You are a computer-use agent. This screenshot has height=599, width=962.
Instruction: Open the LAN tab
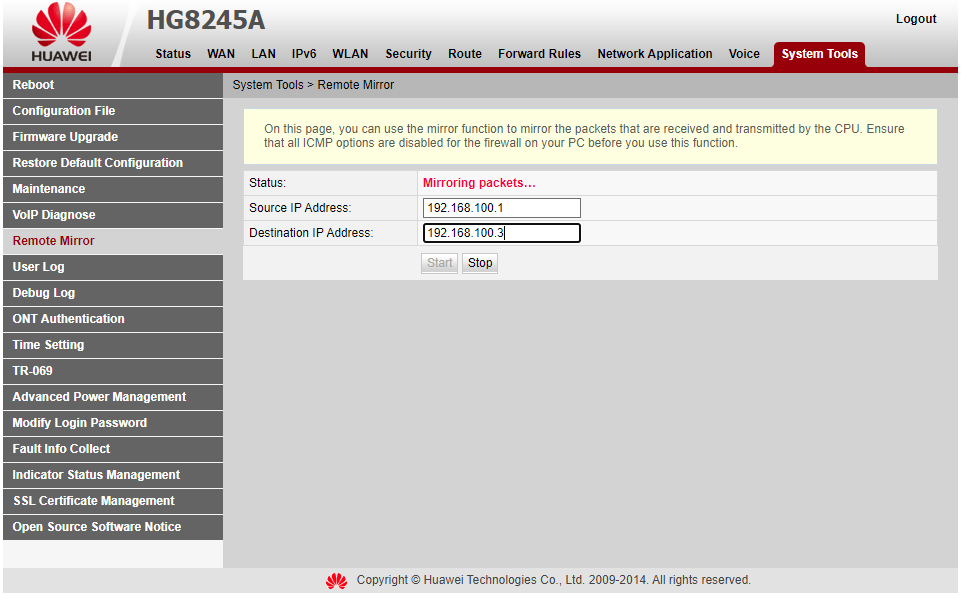pyautogui.click(x=263, y=54)
